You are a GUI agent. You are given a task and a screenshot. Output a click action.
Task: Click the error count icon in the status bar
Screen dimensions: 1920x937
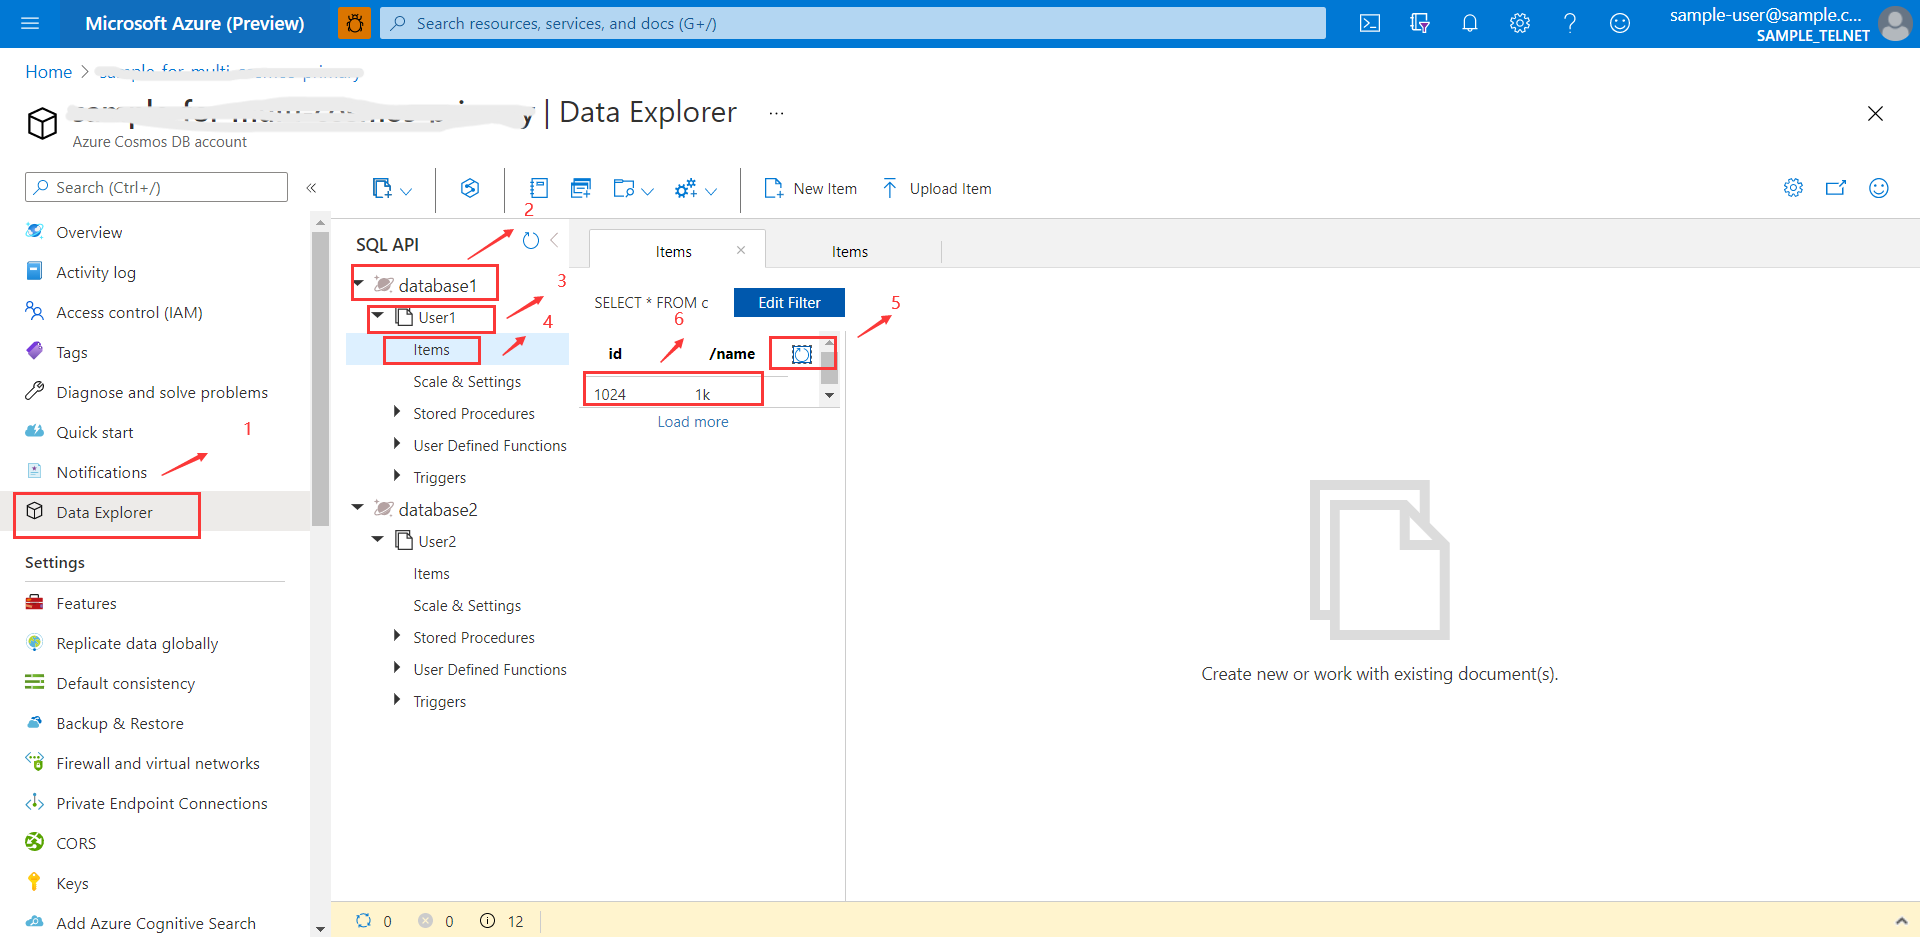425,920
